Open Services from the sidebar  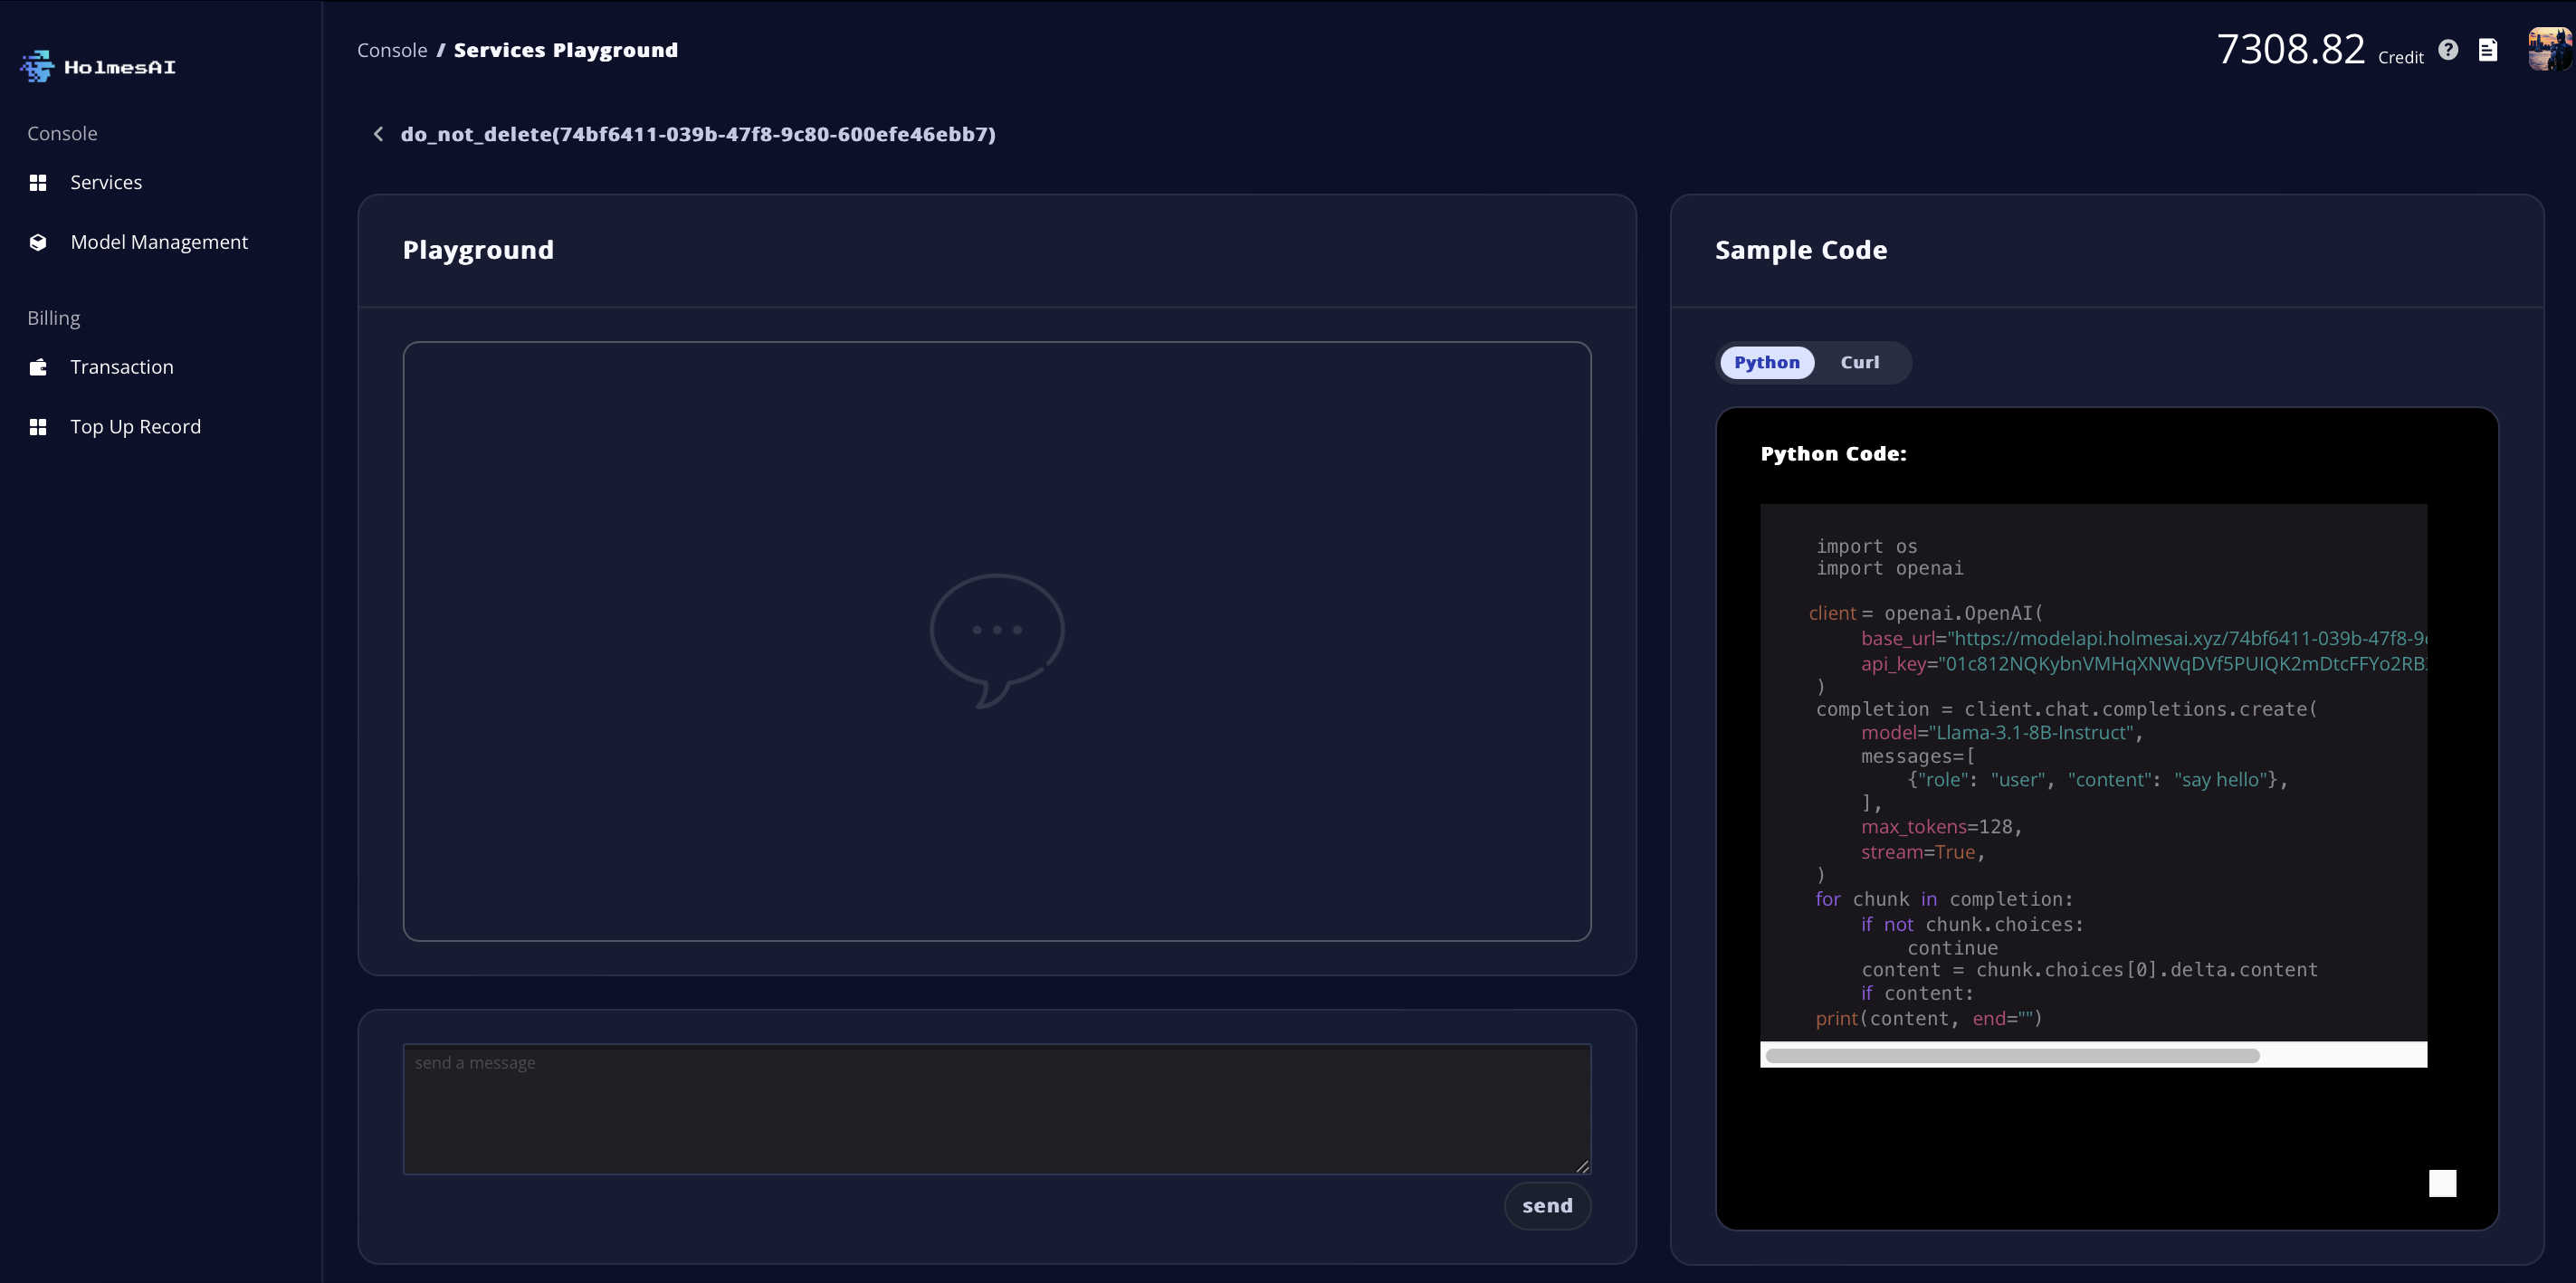[106, 182]
